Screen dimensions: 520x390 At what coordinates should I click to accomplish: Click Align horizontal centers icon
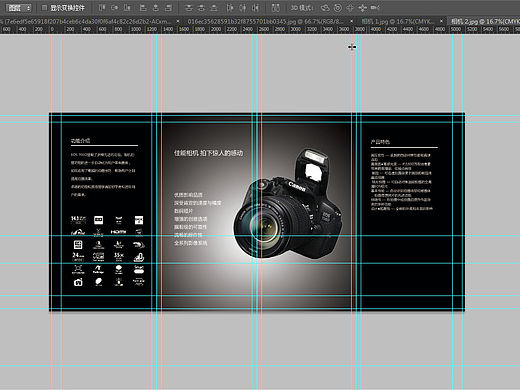156,8
